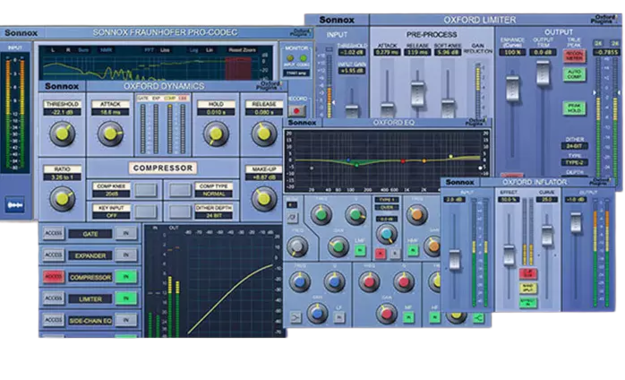Click the cyan gain knob in Oxford EQ
This screenshot has height=380, width=625.
click(386, 234)
